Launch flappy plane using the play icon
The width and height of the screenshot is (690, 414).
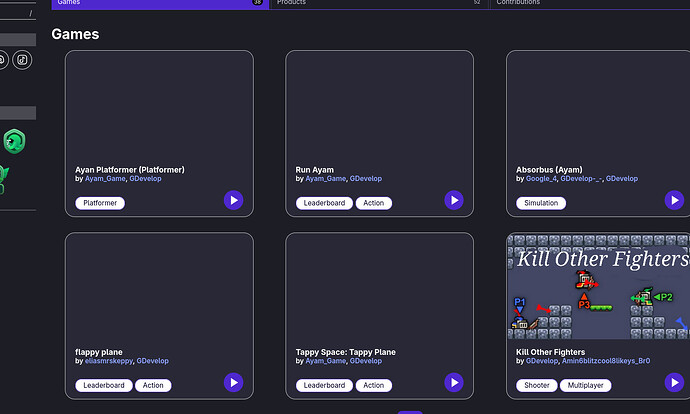233,382
